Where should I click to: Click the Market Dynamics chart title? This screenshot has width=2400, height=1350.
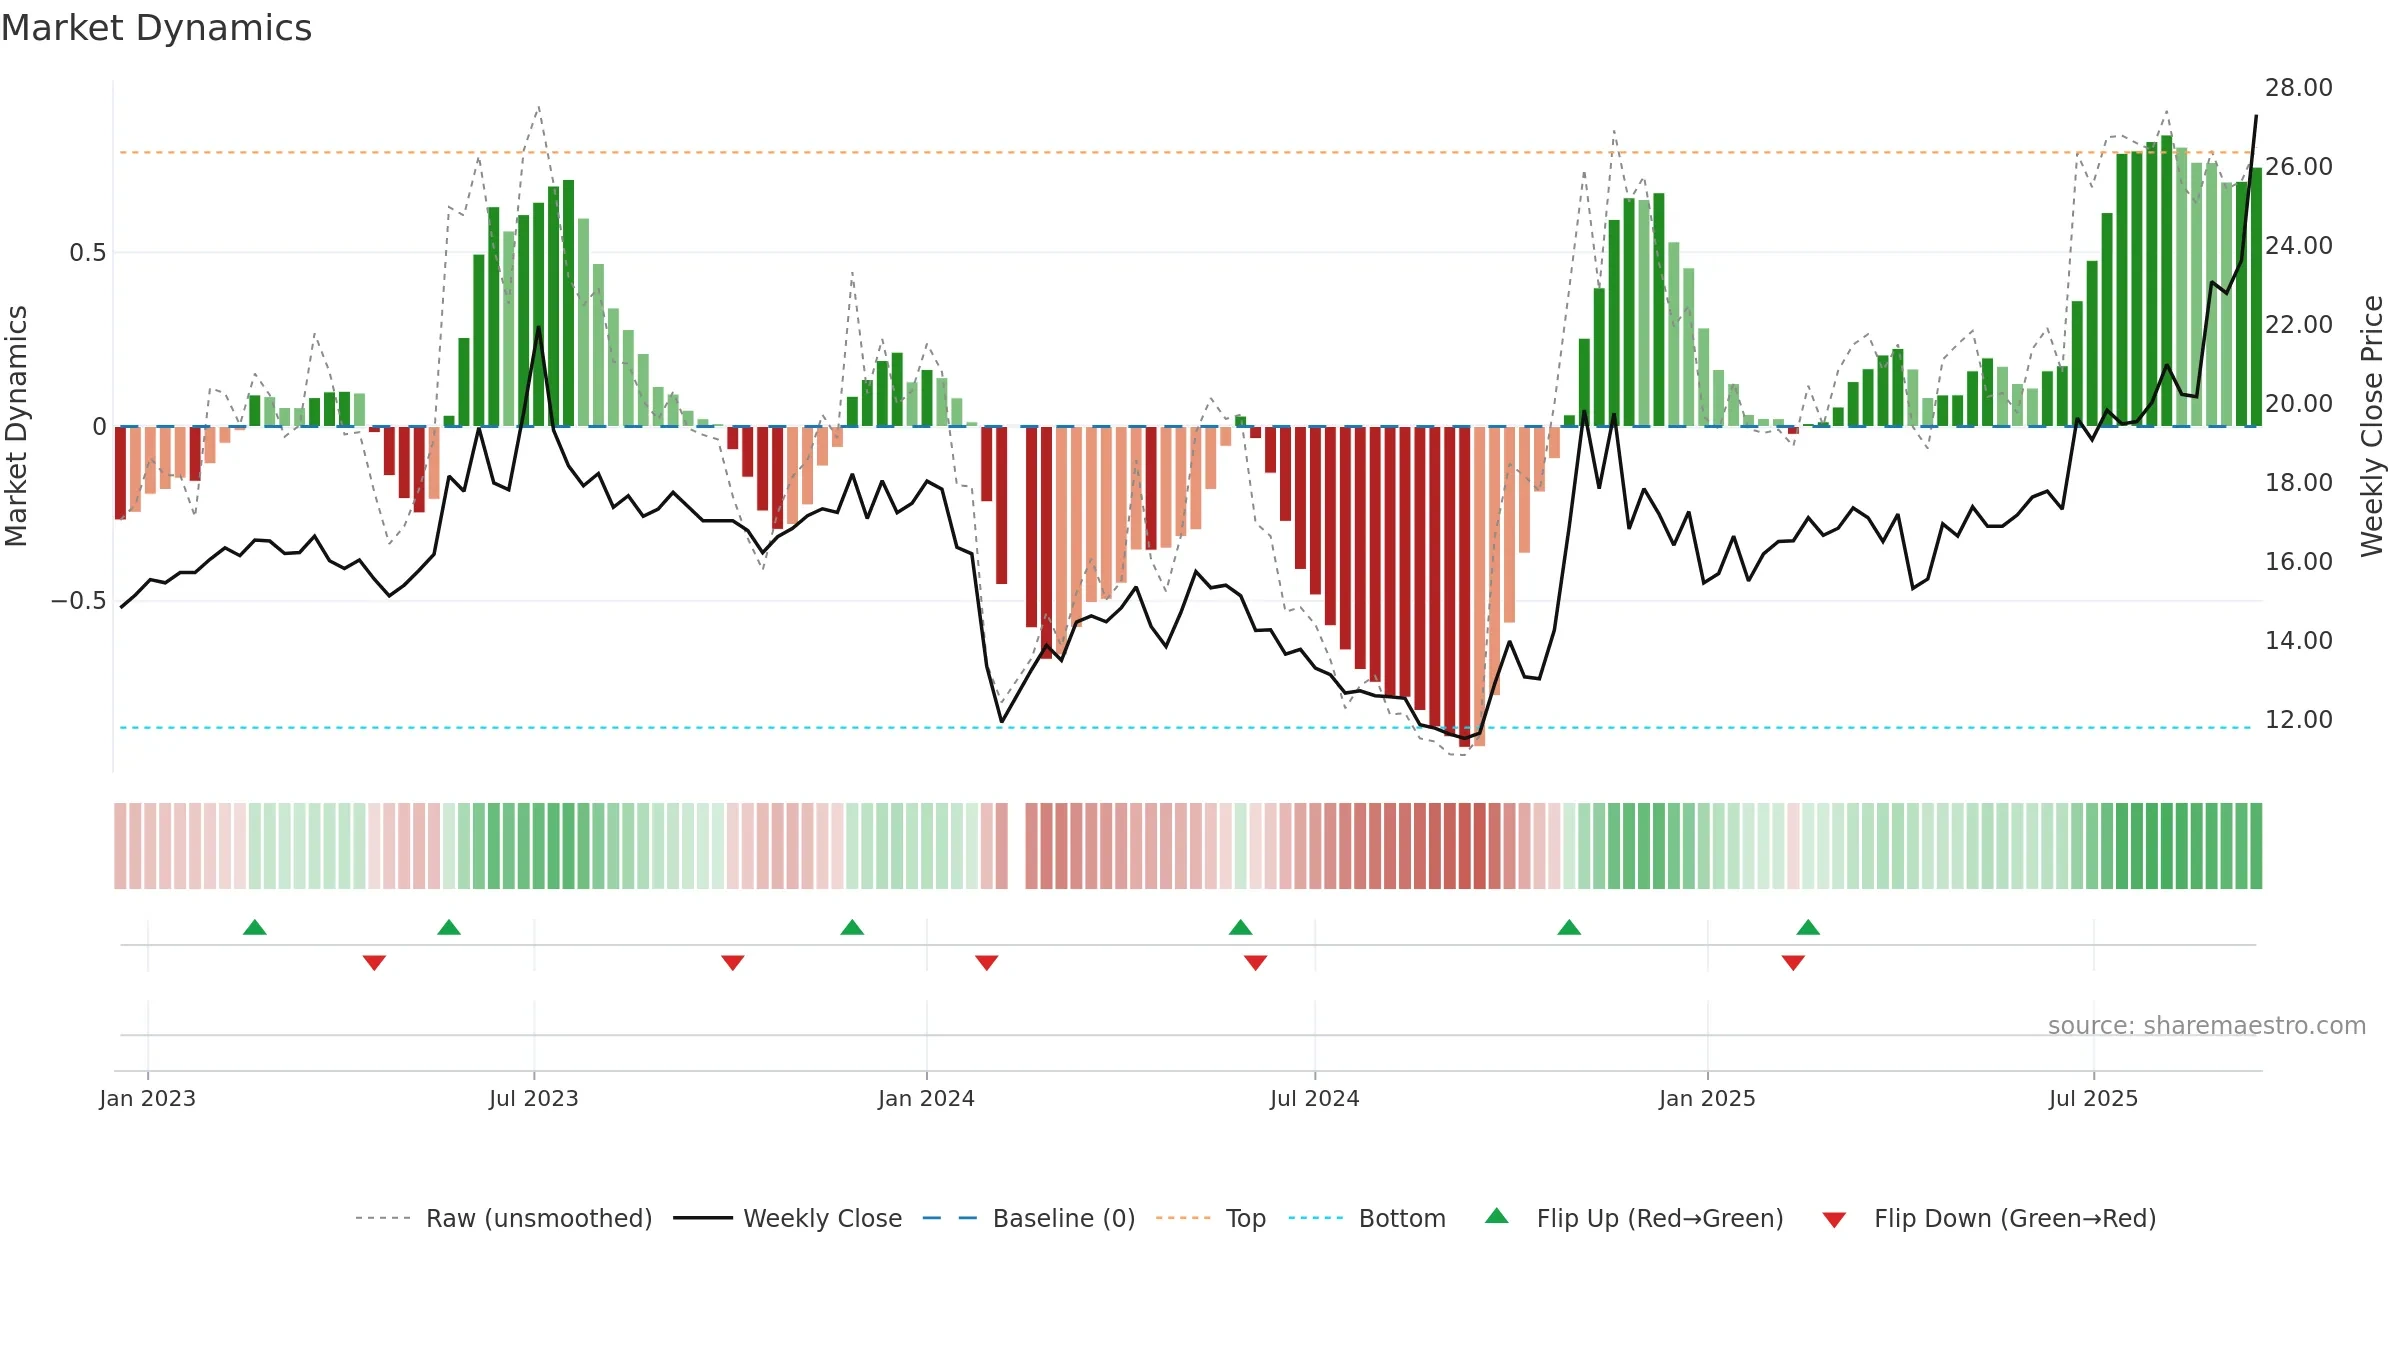[156, 28]
